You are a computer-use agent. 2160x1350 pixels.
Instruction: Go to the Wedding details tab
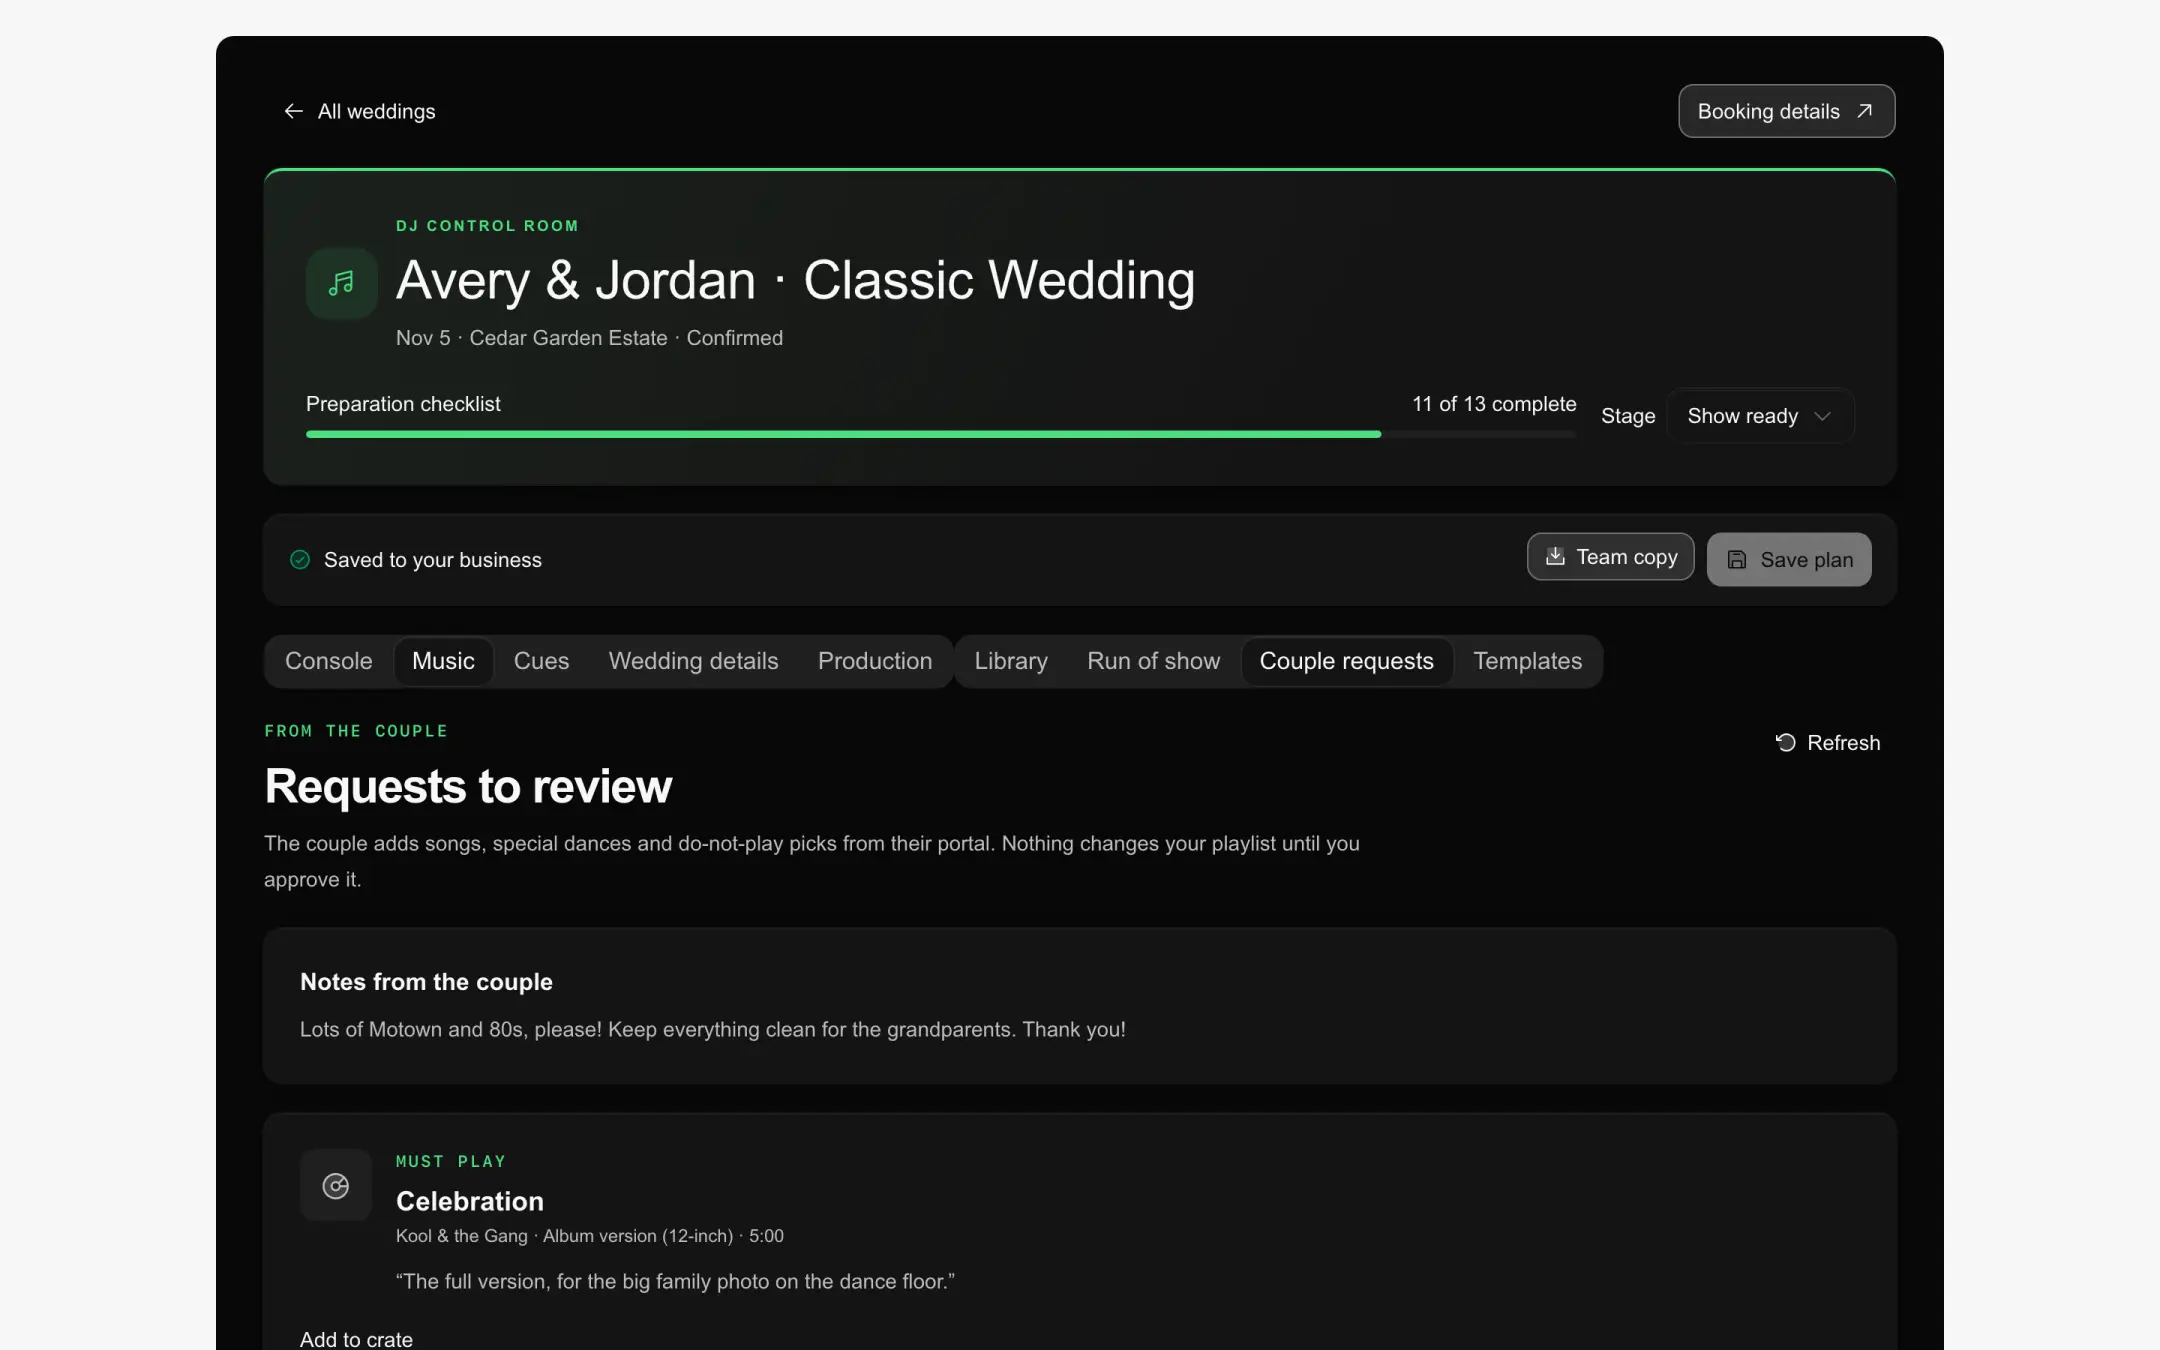tap(693, 661)
